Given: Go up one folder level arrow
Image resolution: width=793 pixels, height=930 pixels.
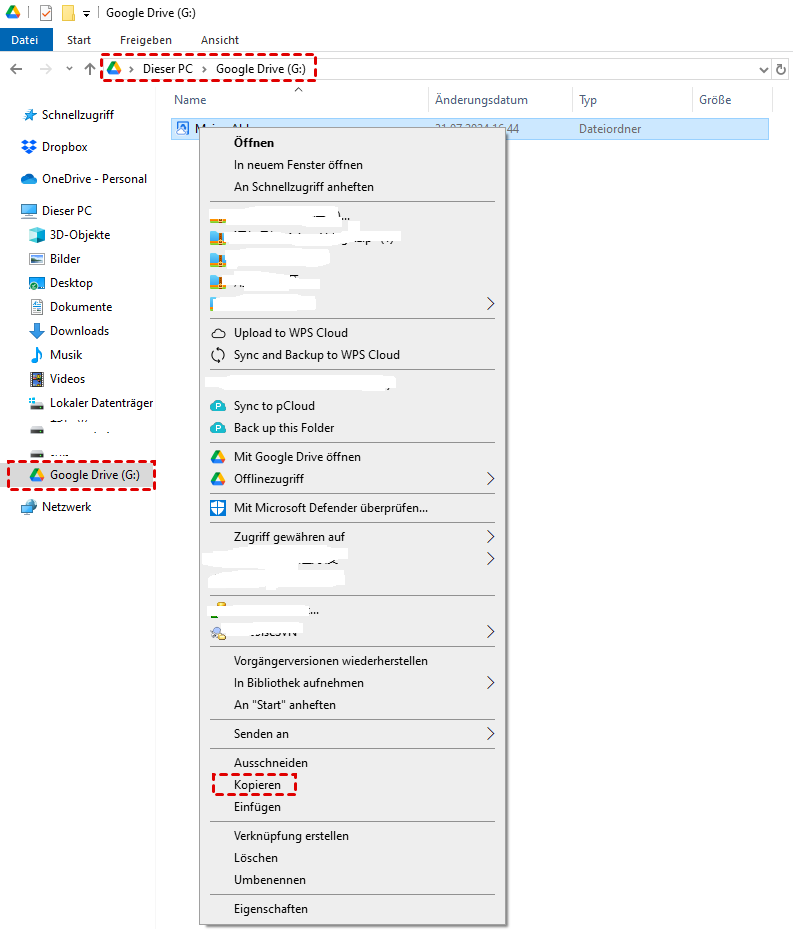Looking at the screenshot, I should click(90, 69).
